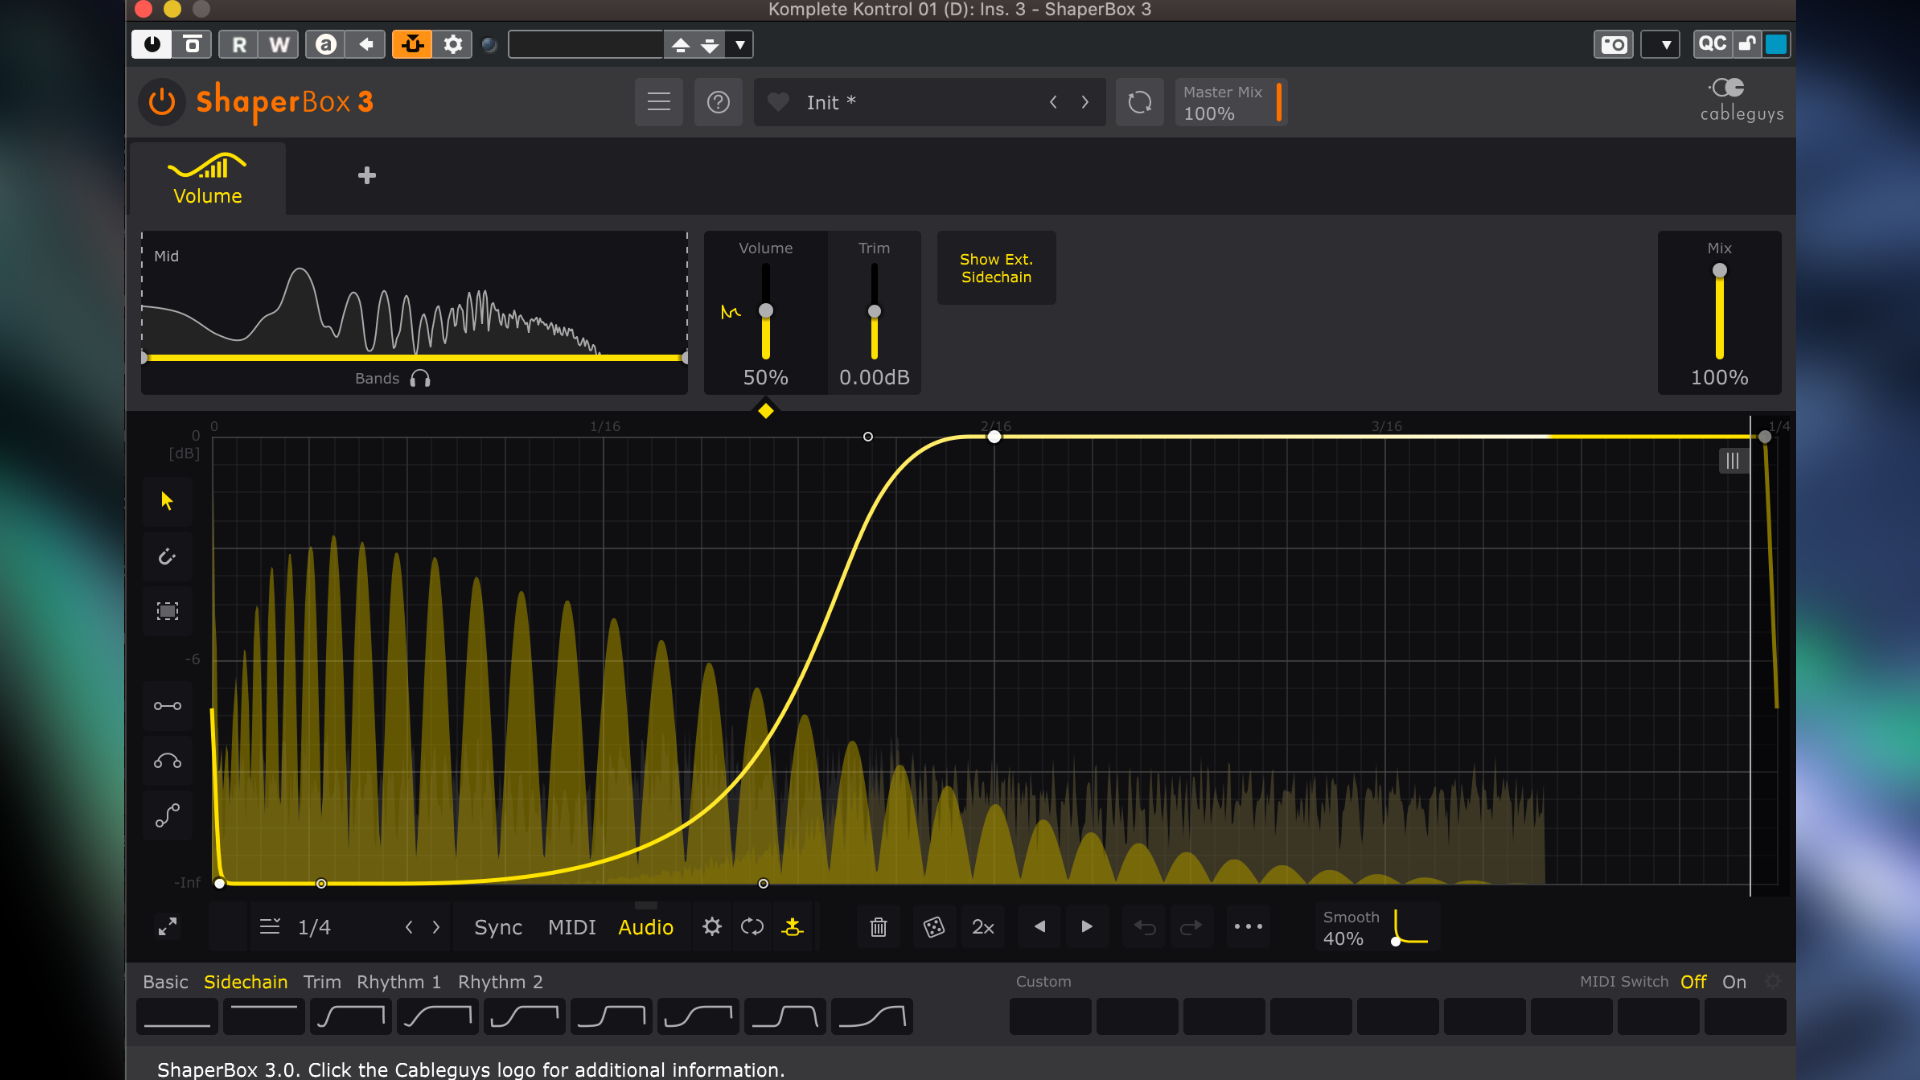
Task: Open the three-dots more options menu
Action: point(1248,927)
